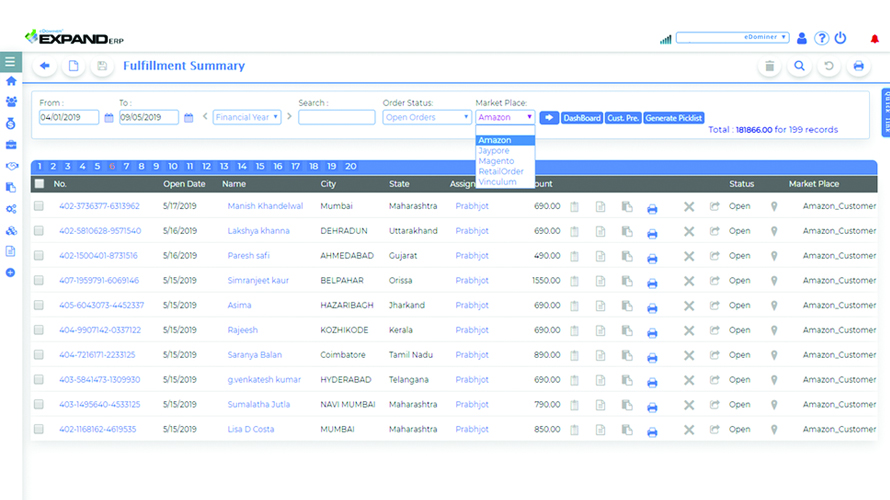
Task: Tick the checkbox for Paresh safi's order
Action: point(39,256)
